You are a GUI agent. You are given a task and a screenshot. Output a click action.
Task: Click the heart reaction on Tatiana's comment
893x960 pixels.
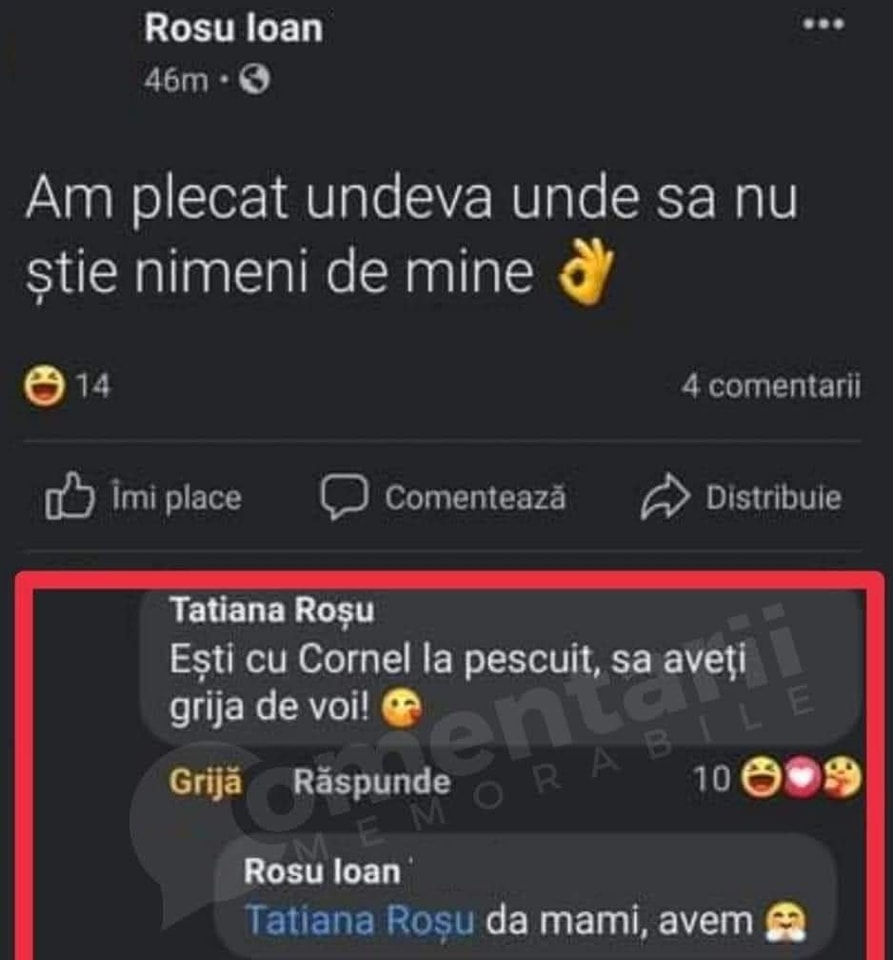pyautogui.click(x=801, y=782)
